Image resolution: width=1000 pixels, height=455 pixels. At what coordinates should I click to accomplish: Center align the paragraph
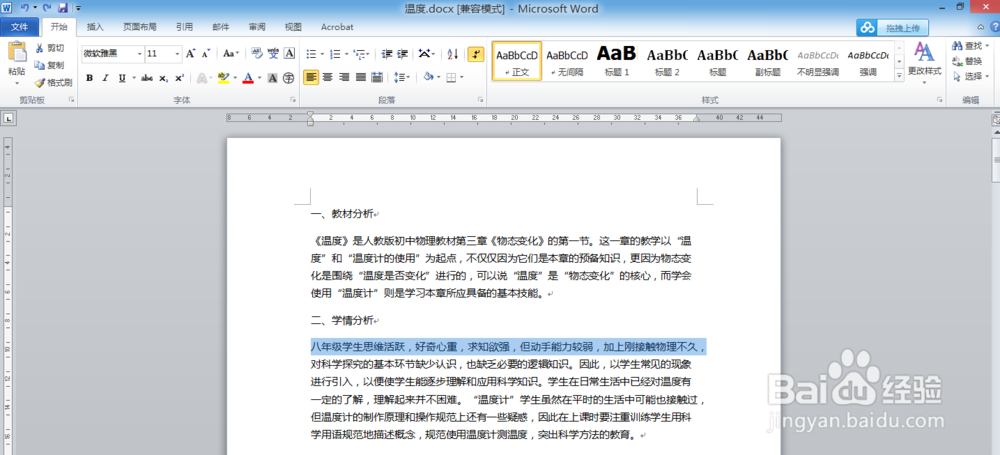click(328, 77)
